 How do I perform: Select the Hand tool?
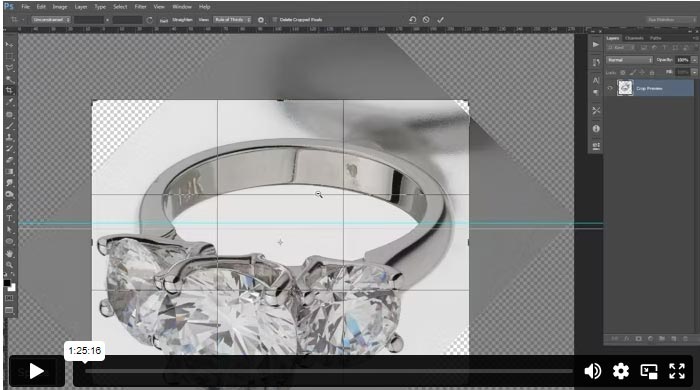9,253
